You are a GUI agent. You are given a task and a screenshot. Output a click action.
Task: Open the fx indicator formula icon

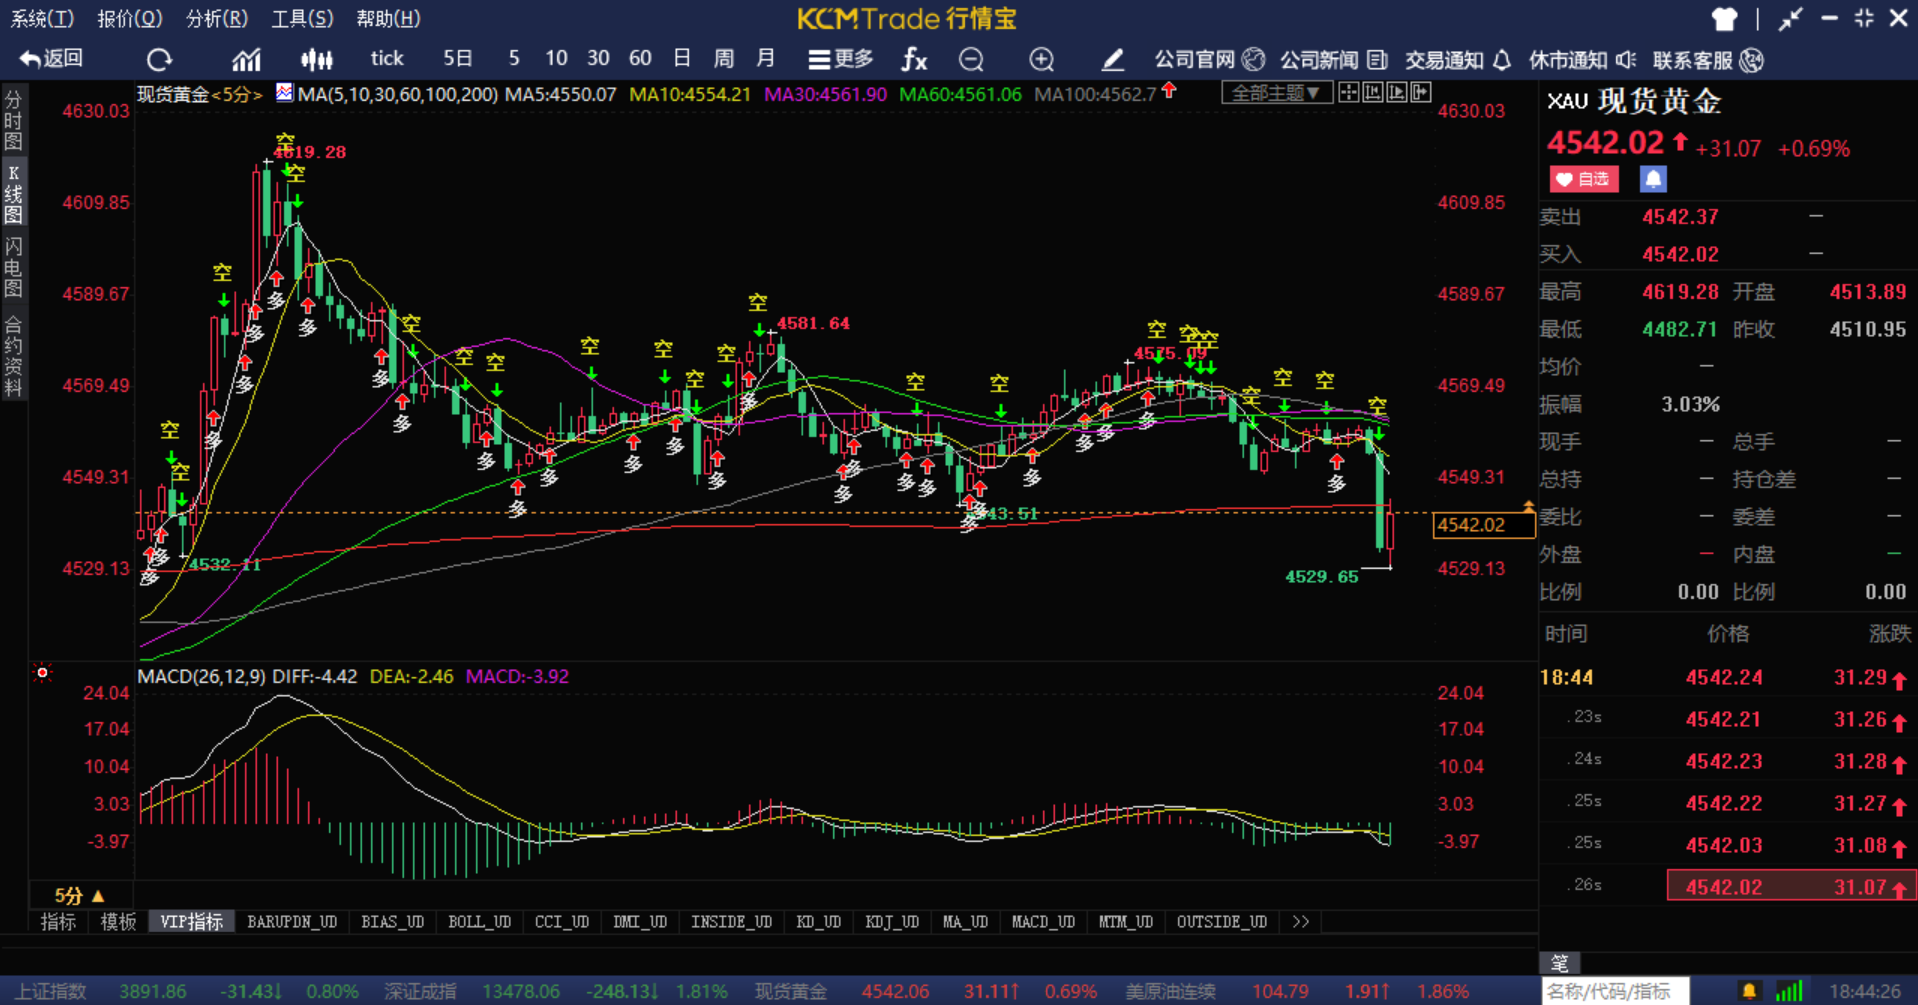coord(913,60)
